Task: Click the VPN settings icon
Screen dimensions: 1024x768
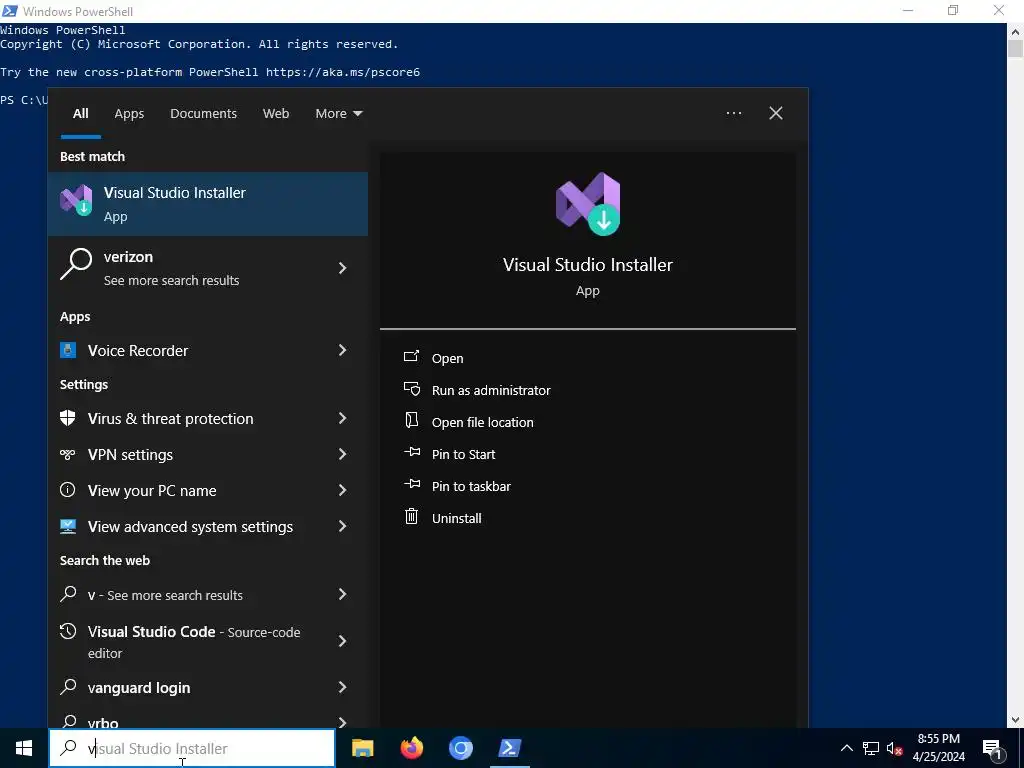Action: 68,455
